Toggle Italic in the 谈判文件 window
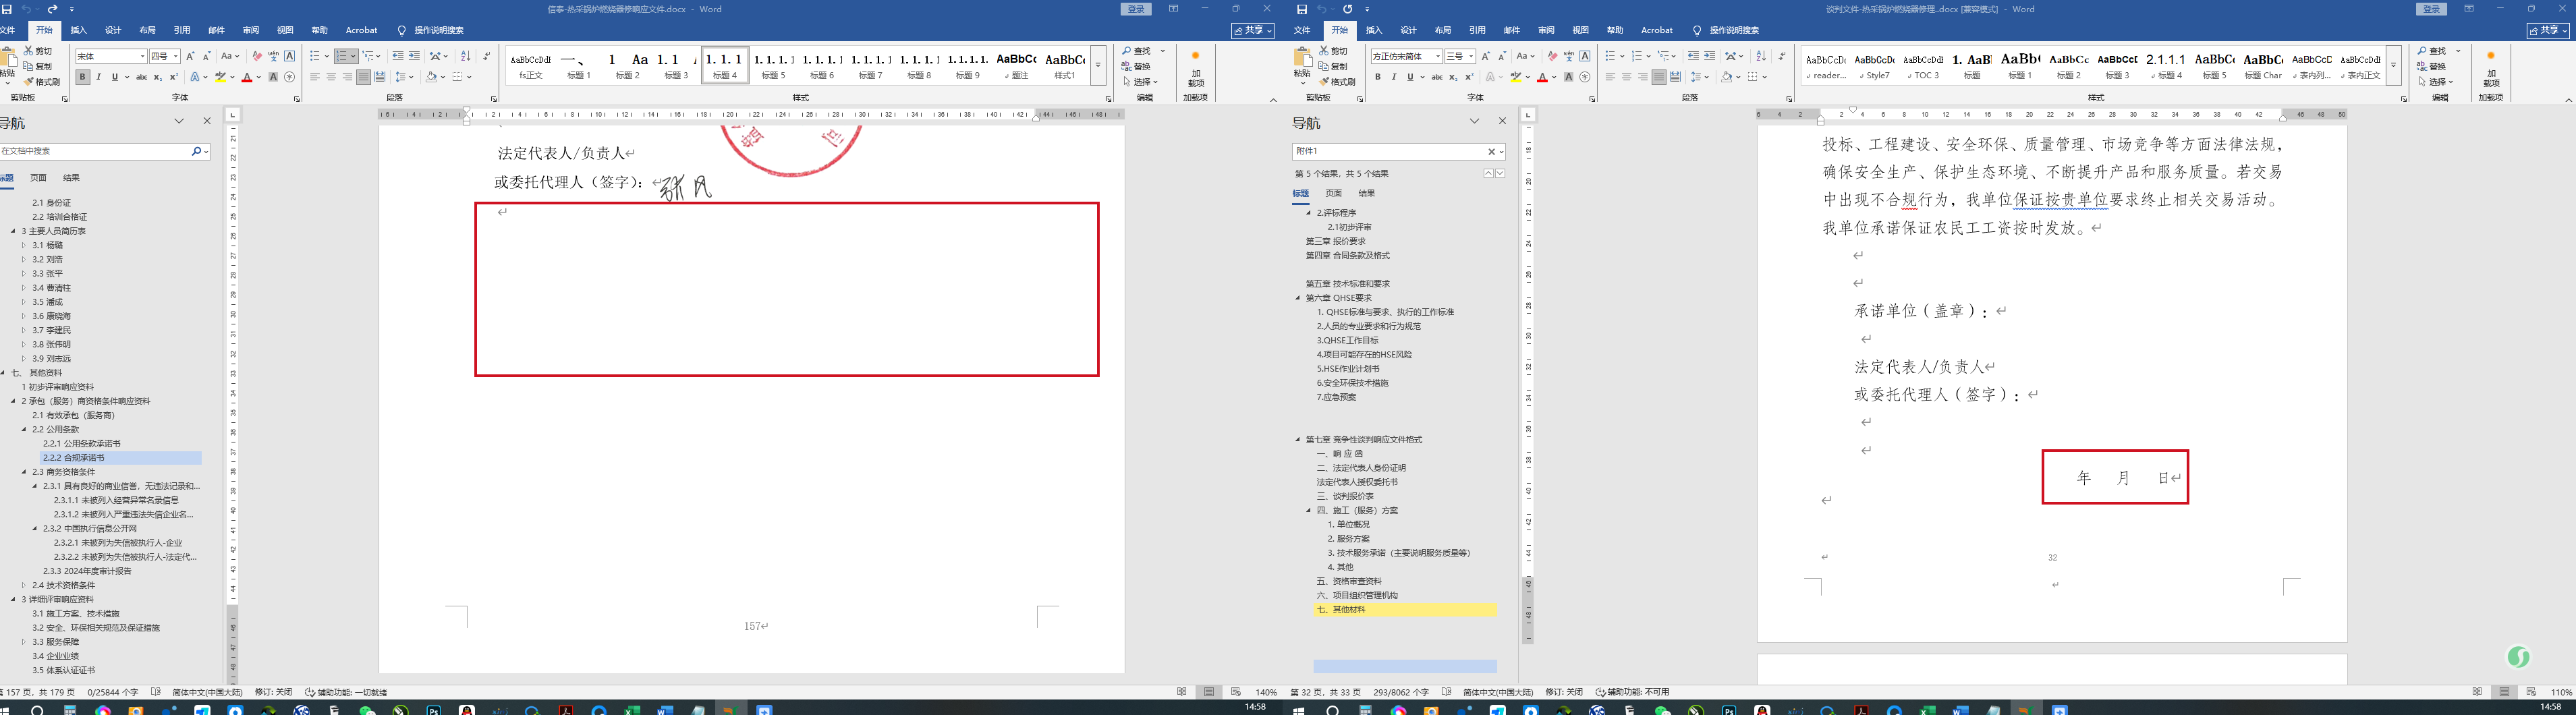This screenshot has height=715, width=2576. click(1394, 77)
